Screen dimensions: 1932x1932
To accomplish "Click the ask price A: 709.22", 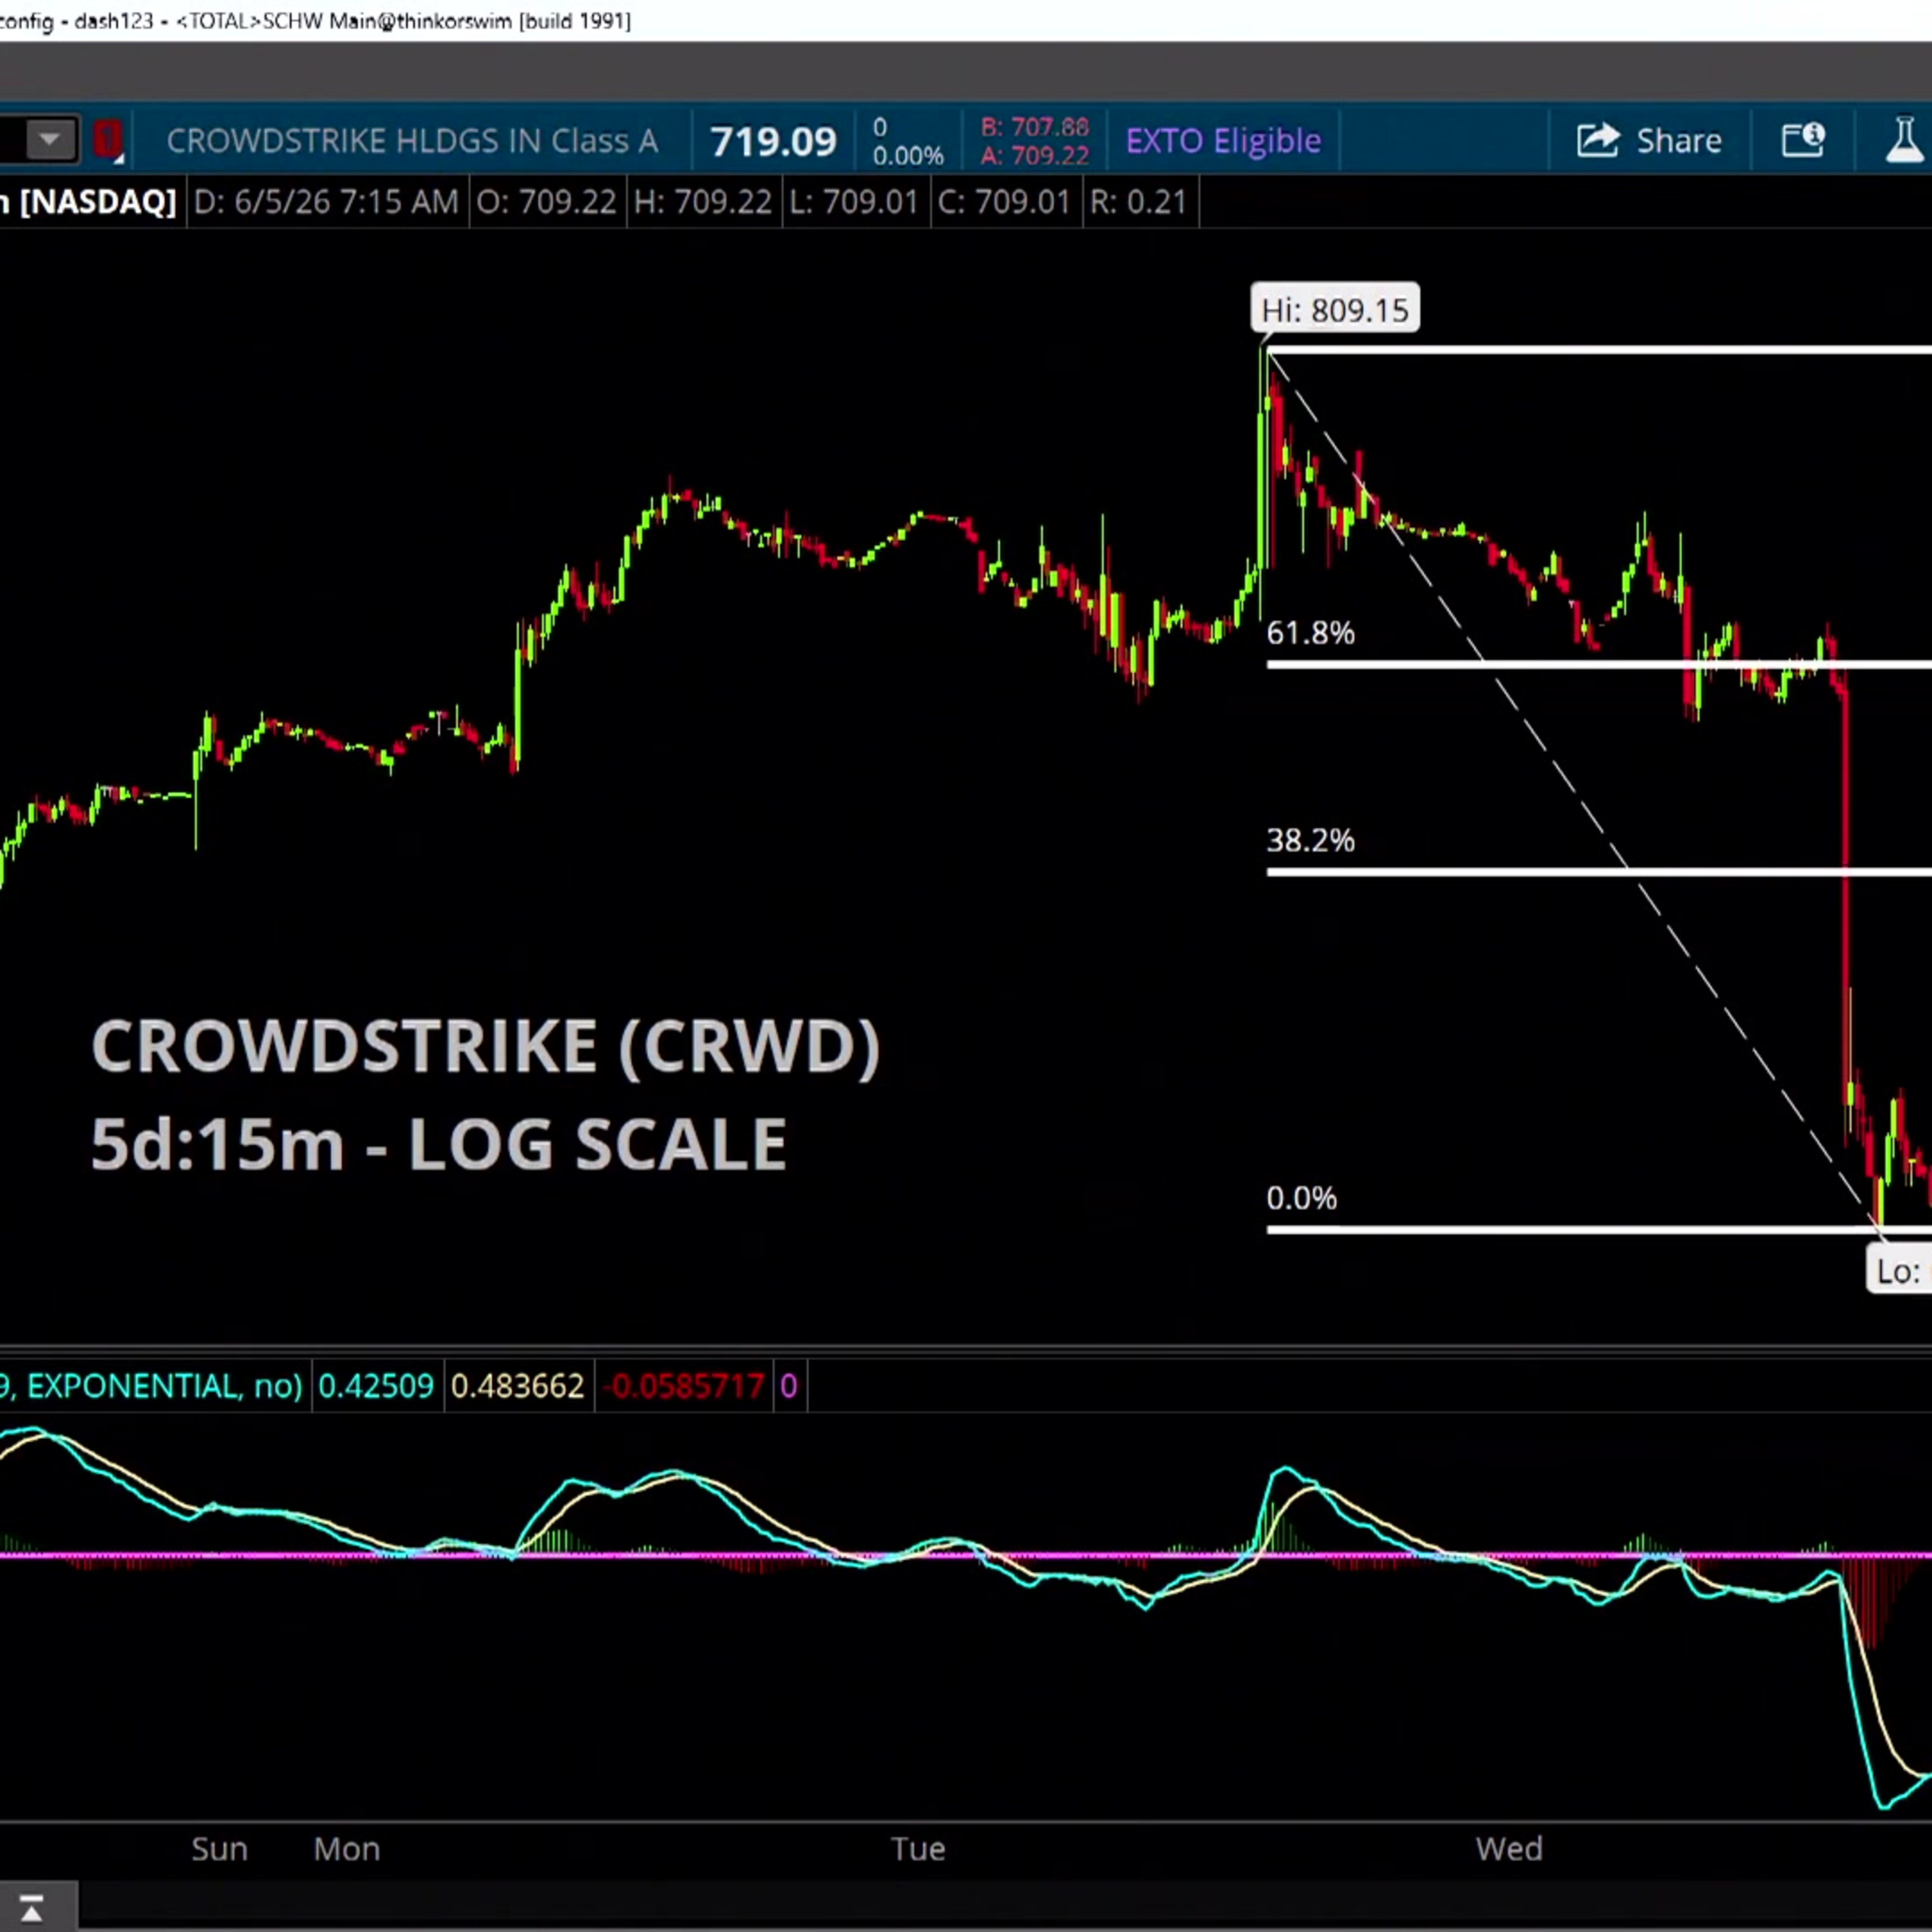I will (x=1034, y=155).
